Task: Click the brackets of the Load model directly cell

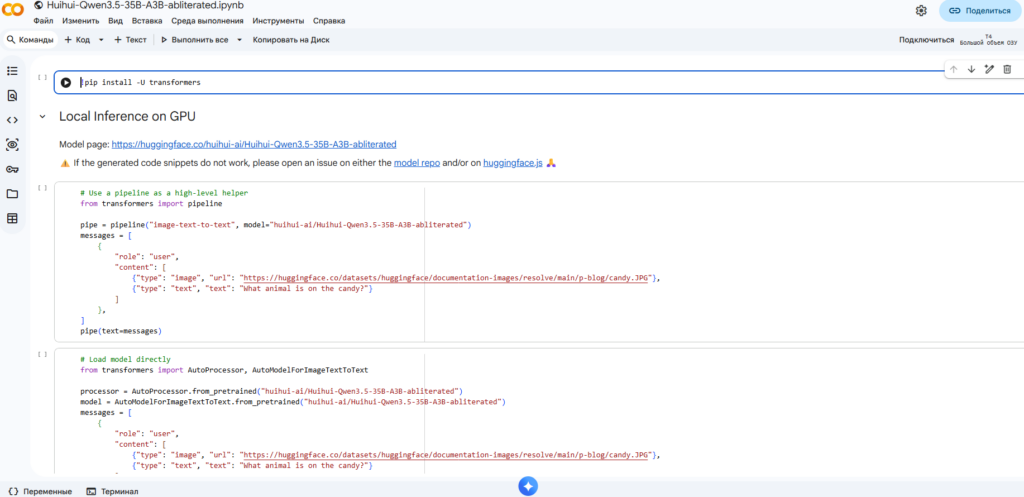Action: point(42,354)
